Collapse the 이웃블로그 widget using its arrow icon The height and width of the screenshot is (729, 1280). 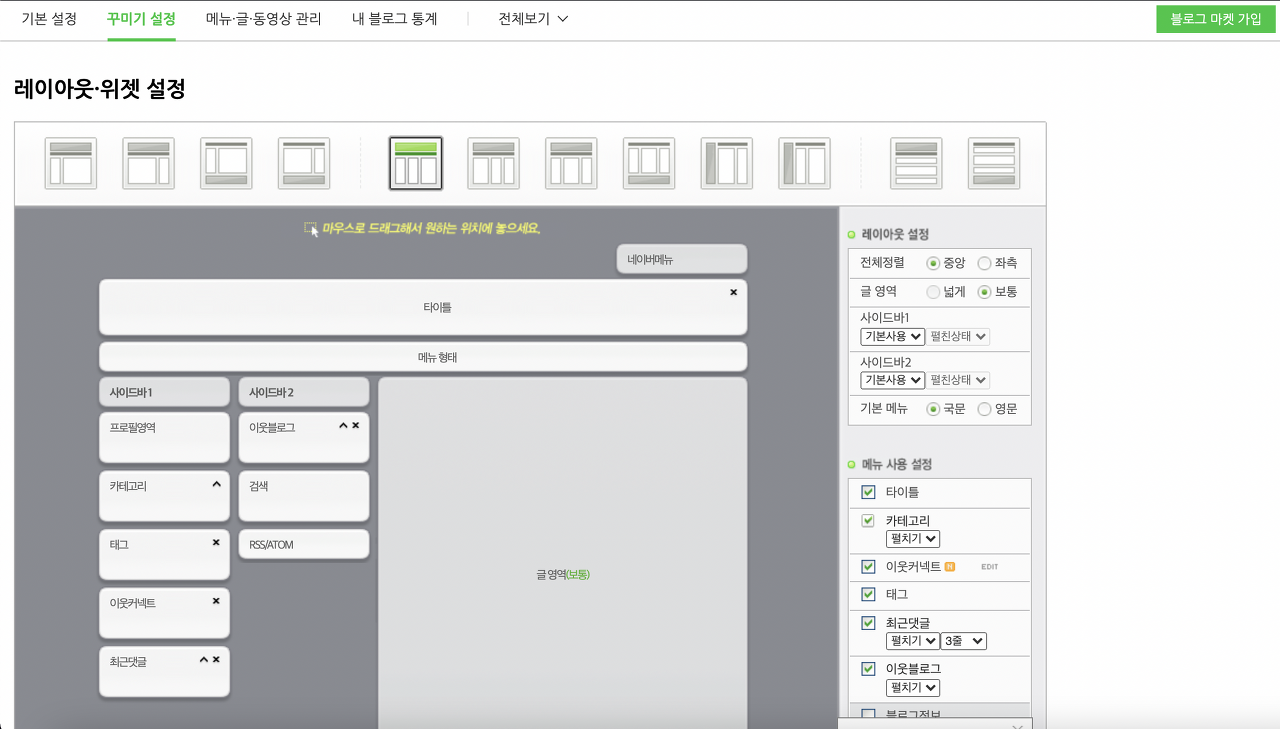coord(343,425)
